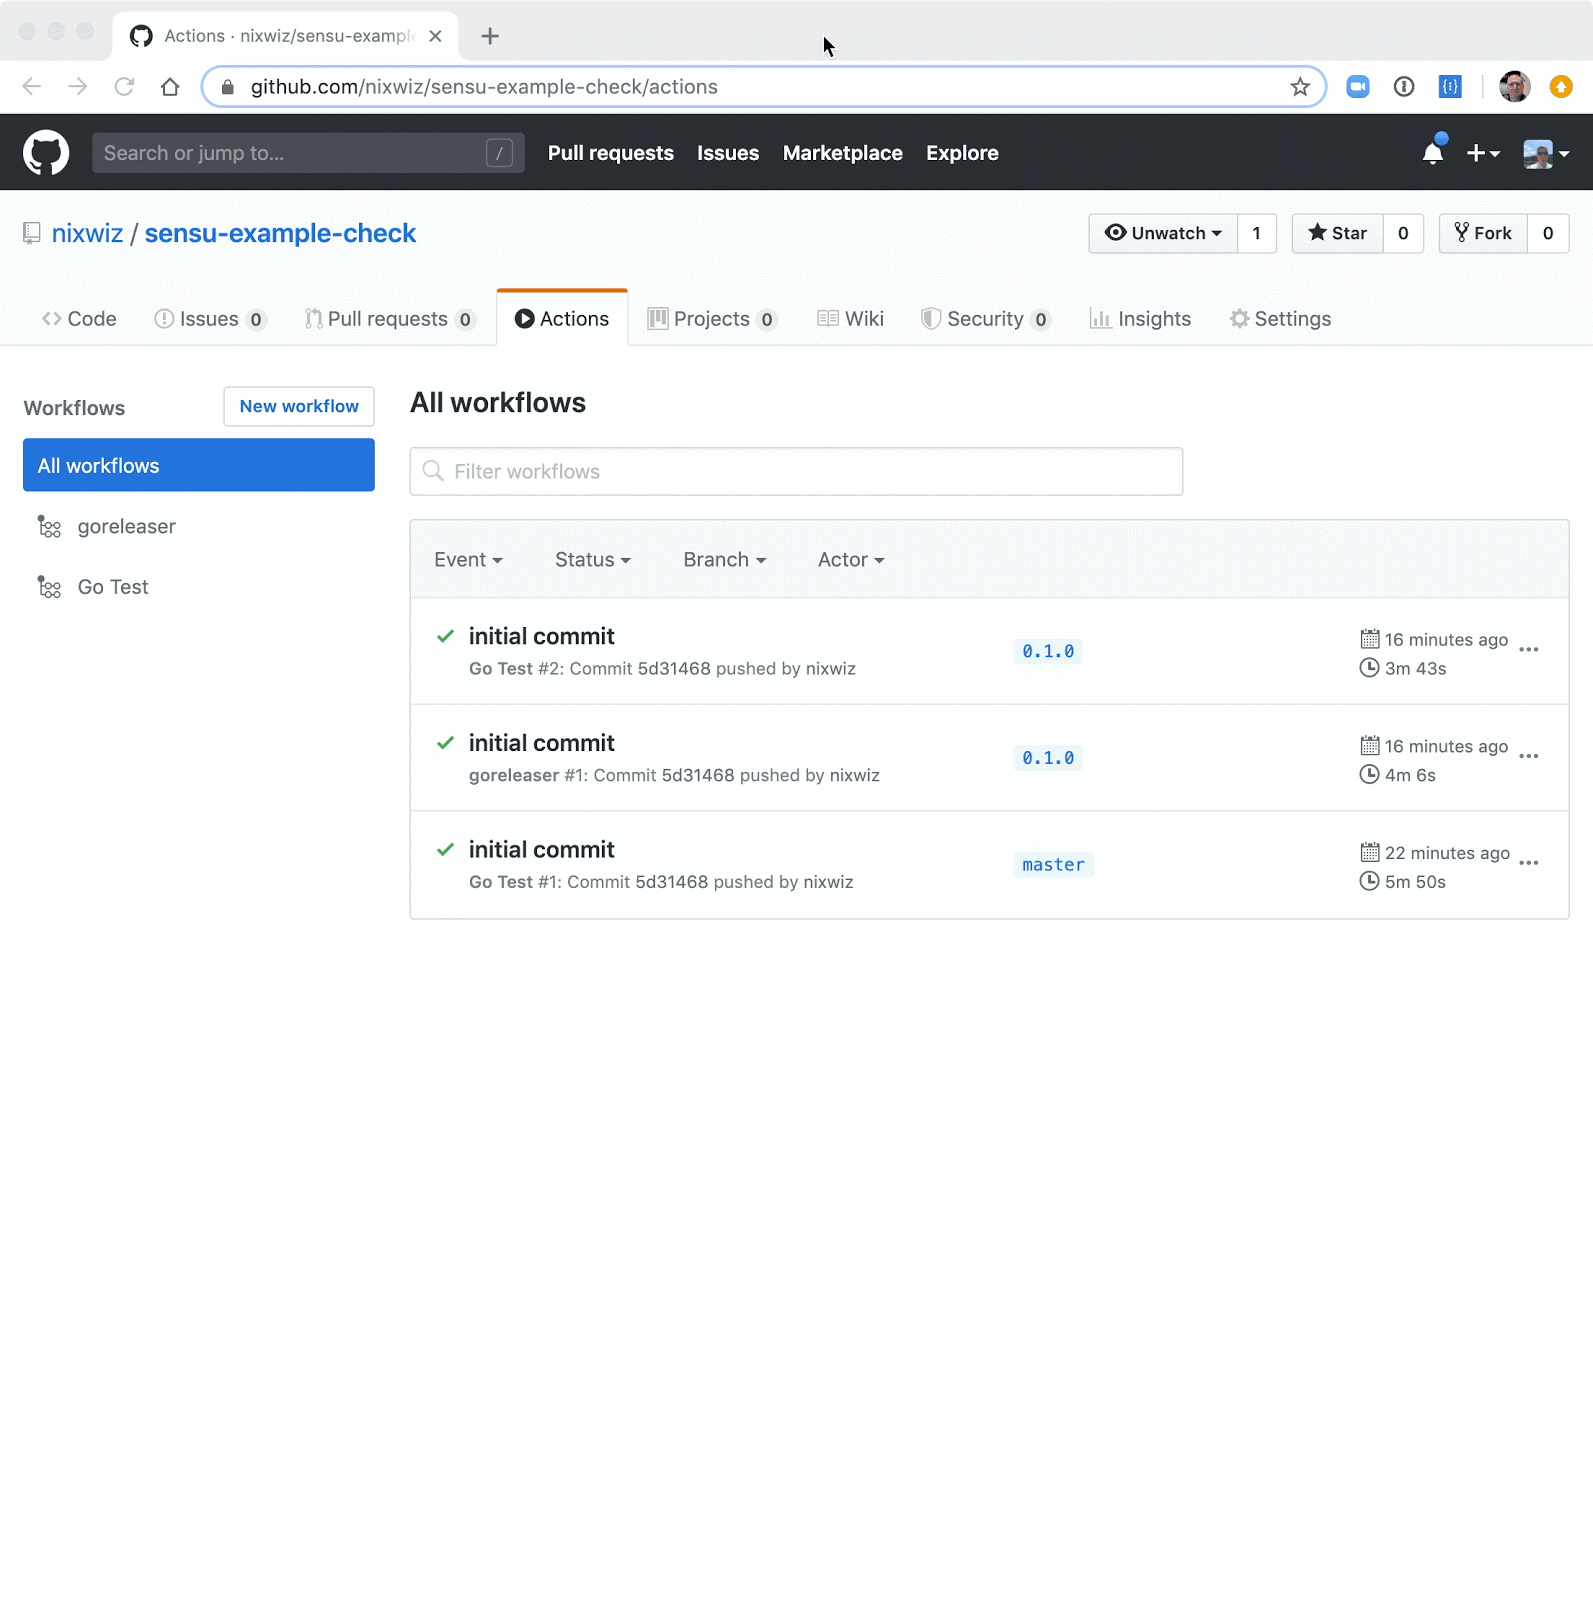This screenshot has height=1600, width=1593.
Task: Switch to the Code tab
Action: 79,319
